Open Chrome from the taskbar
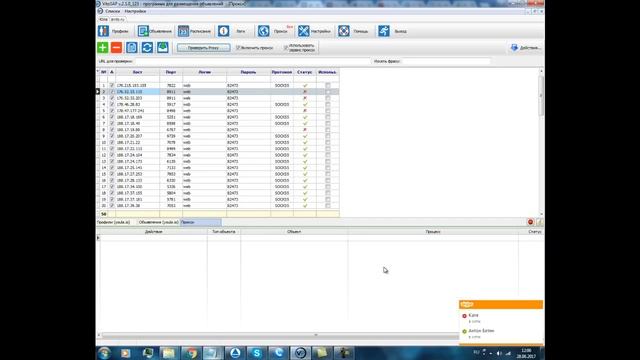This screenshot has height=360, width=640. (x=191, y=353)
